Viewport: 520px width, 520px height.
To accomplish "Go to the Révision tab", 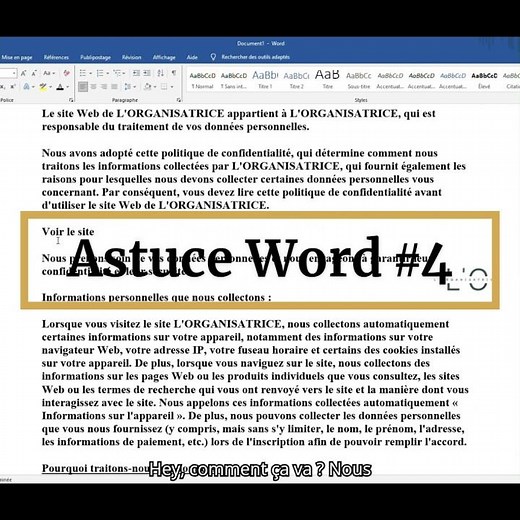I will [x=131, y=57].
